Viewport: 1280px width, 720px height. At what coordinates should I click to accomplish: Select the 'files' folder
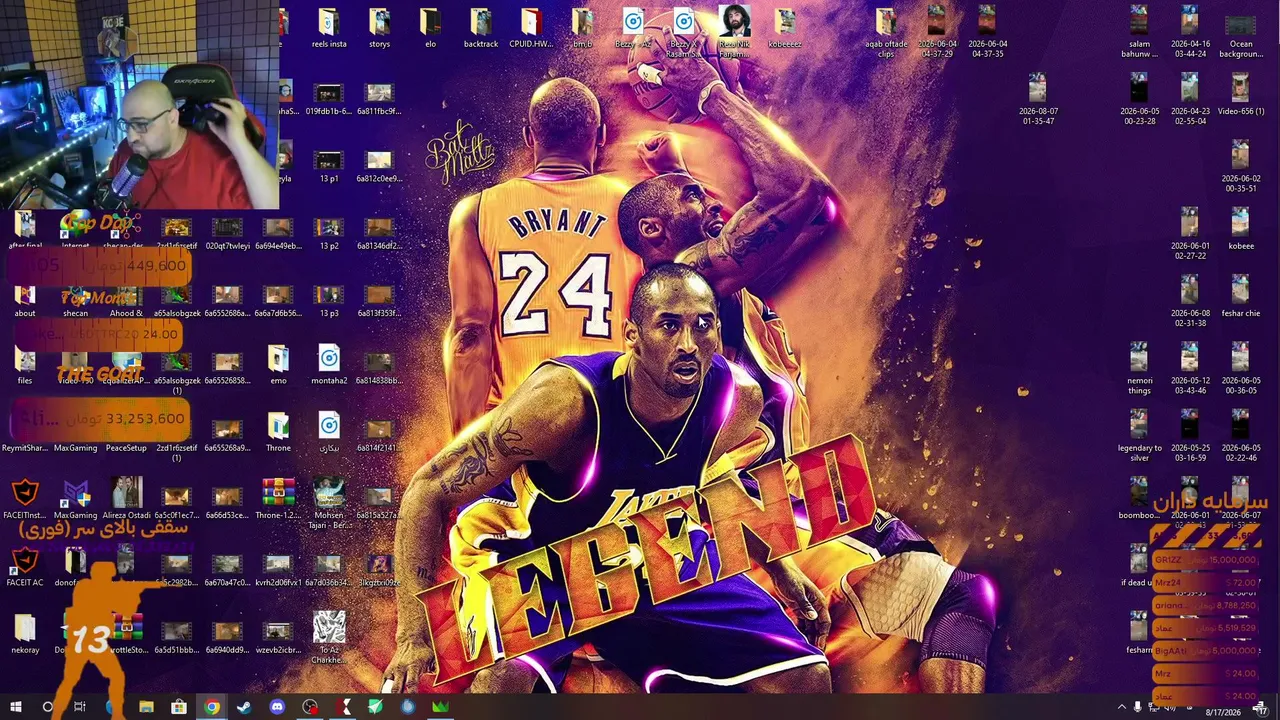point(25,365)
